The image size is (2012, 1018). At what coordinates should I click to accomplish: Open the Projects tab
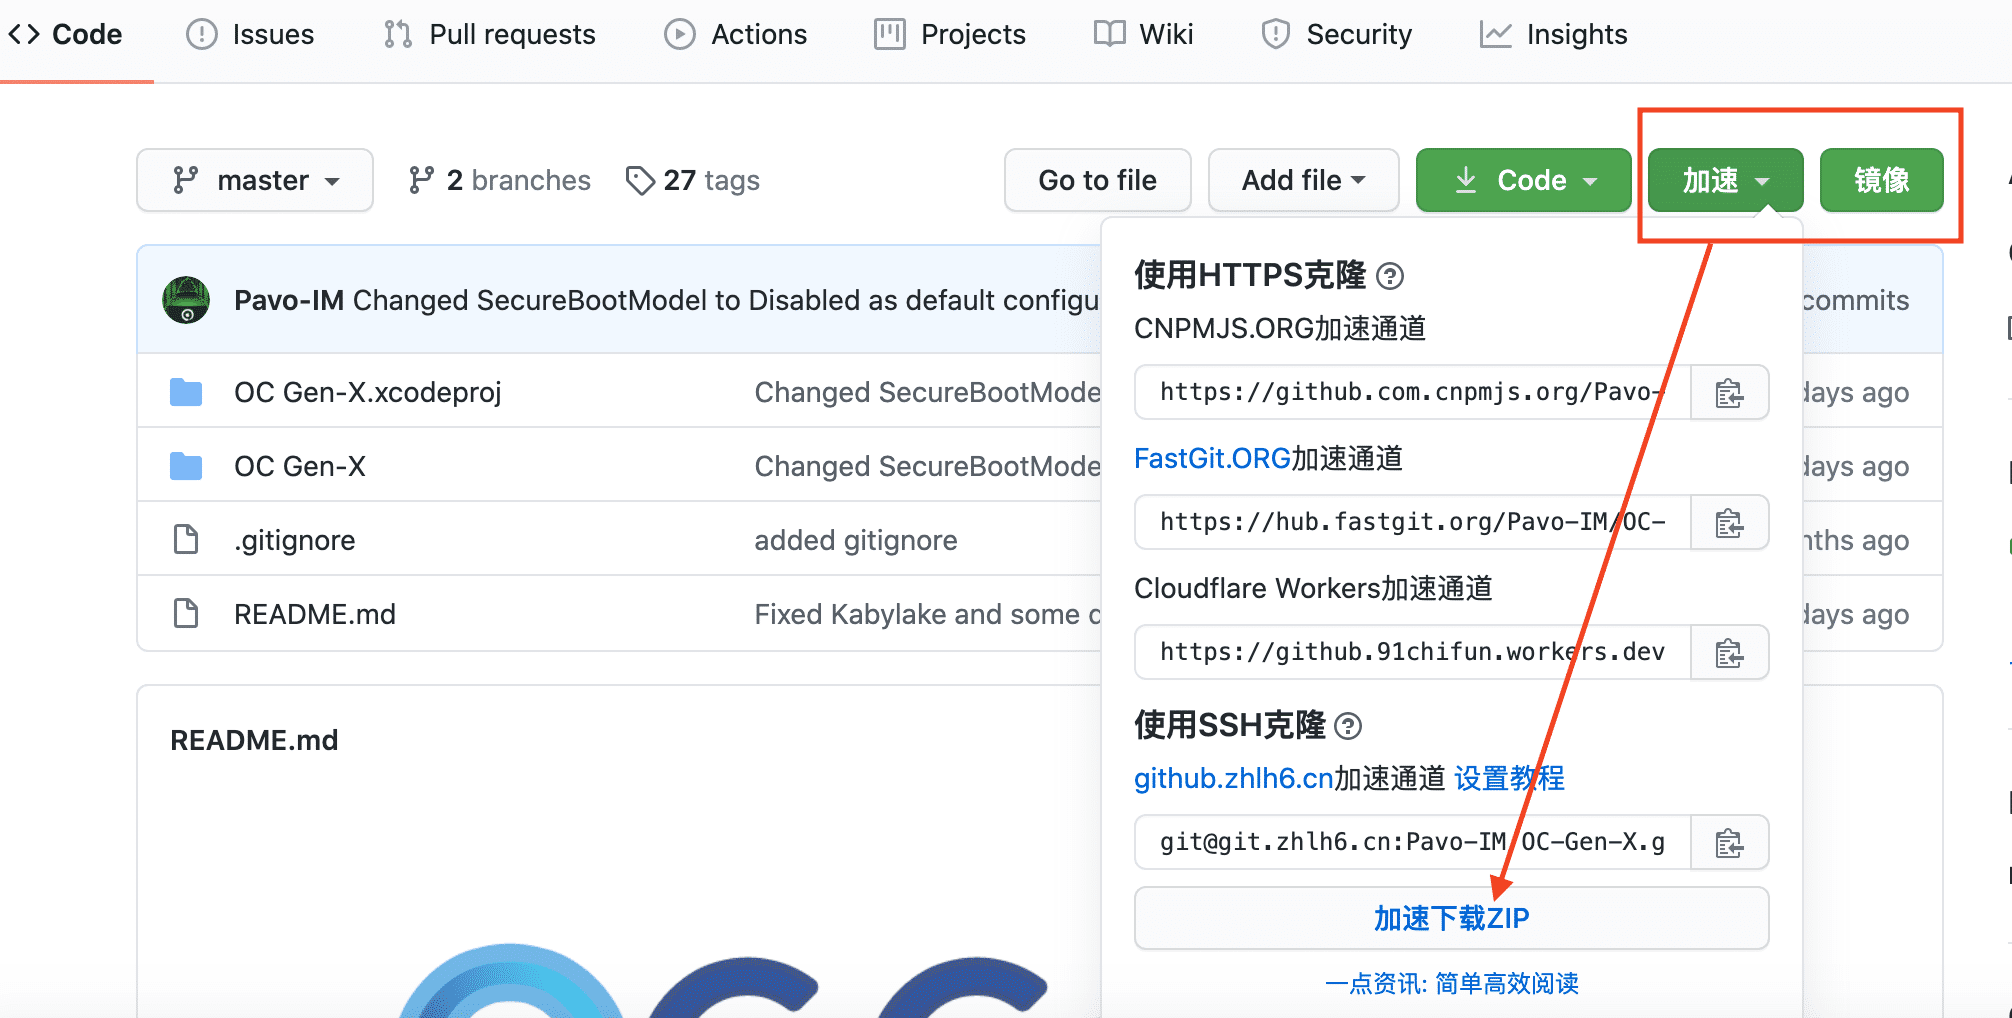tap(950, 35)
